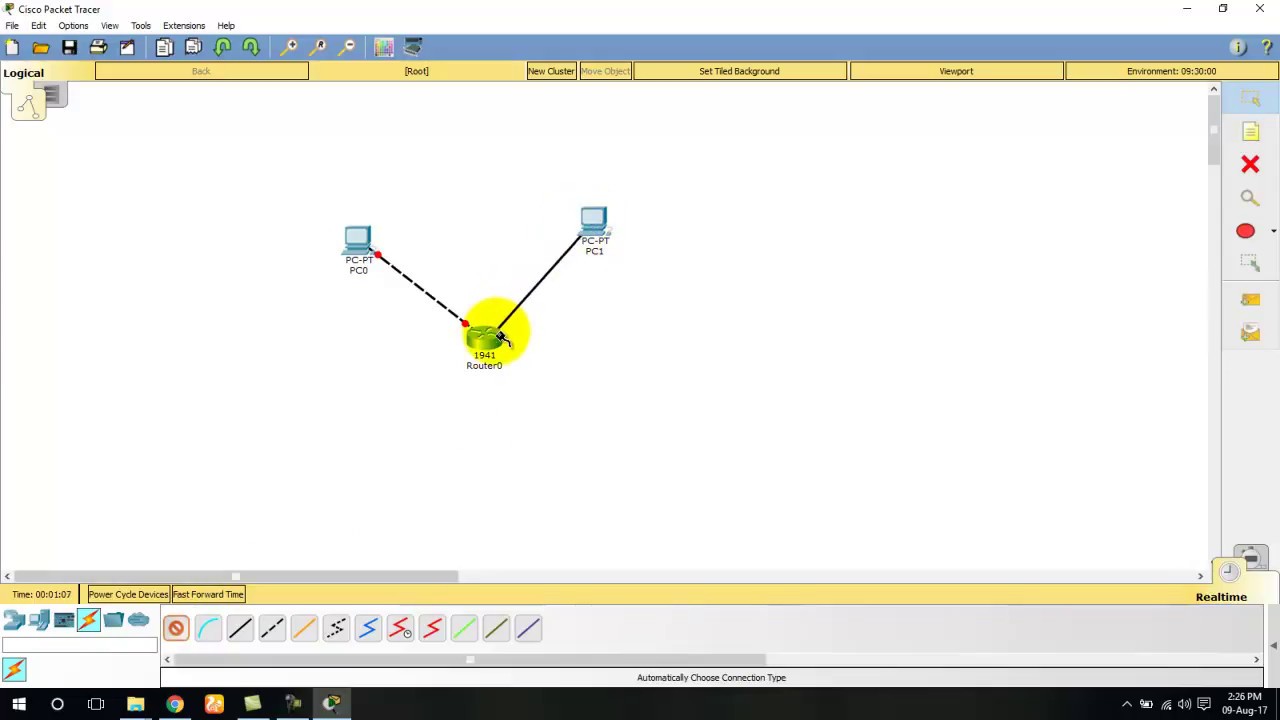Click Router0 device on canvas
This screenshot has height=720, width=1280.
[x=484, y=340]
